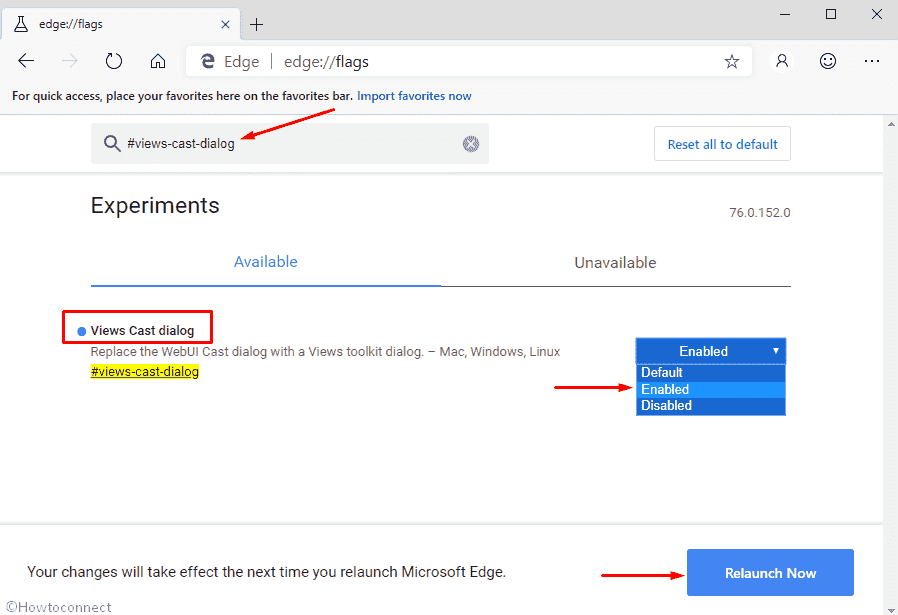Open the Settings and more menu
The height and width of the screenshot is (615, 898).
(x=872, y=61)
